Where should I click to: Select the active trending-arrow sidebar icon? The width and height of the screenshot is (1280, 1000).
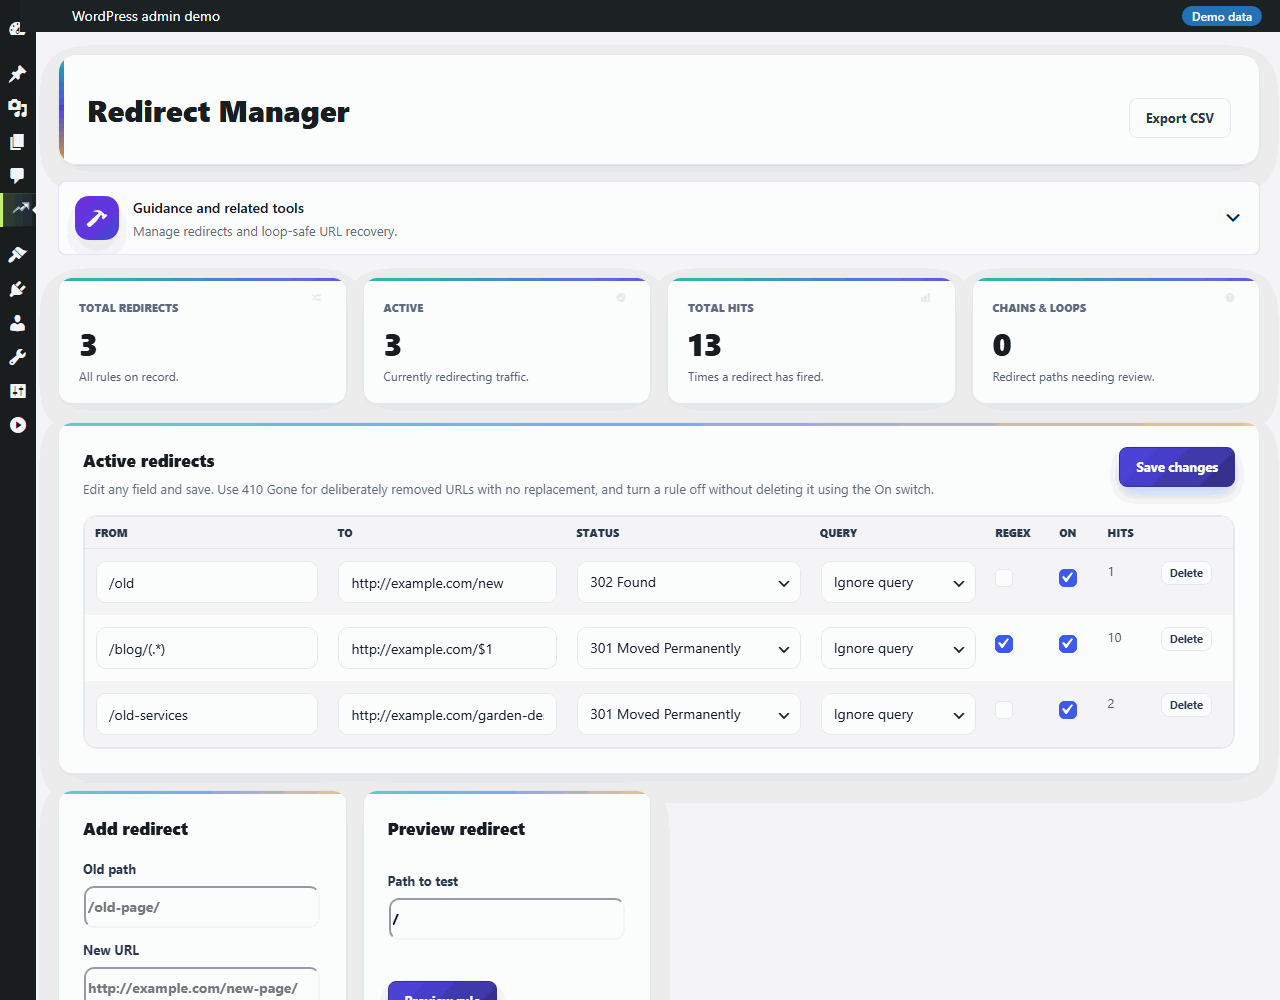tap(18, 210)
